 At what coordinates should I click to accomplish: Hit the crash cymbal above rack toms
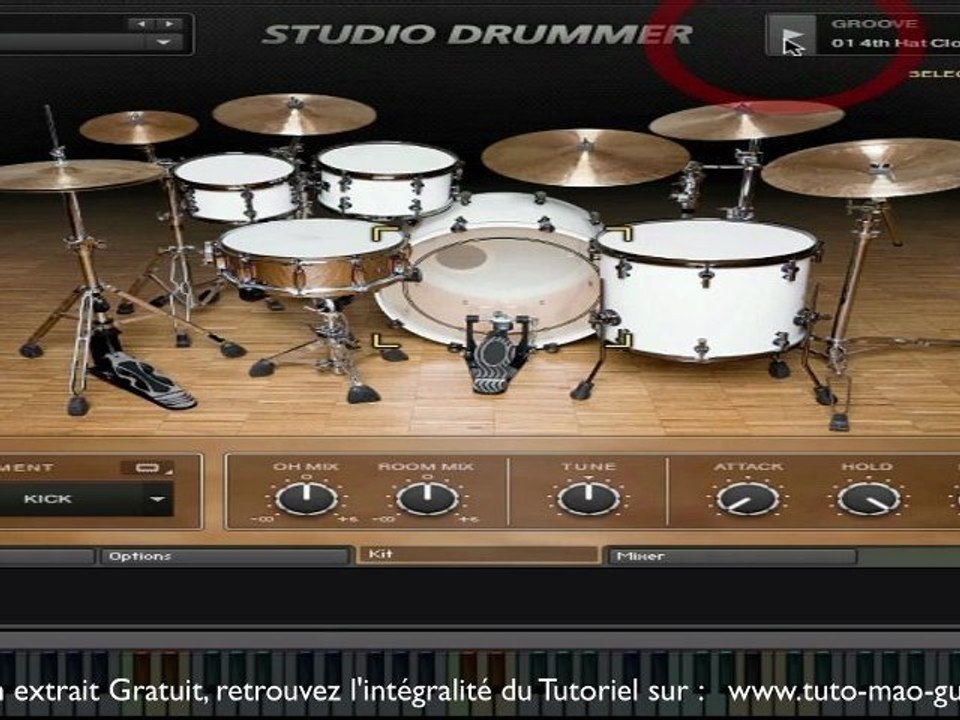pos(294,114)
